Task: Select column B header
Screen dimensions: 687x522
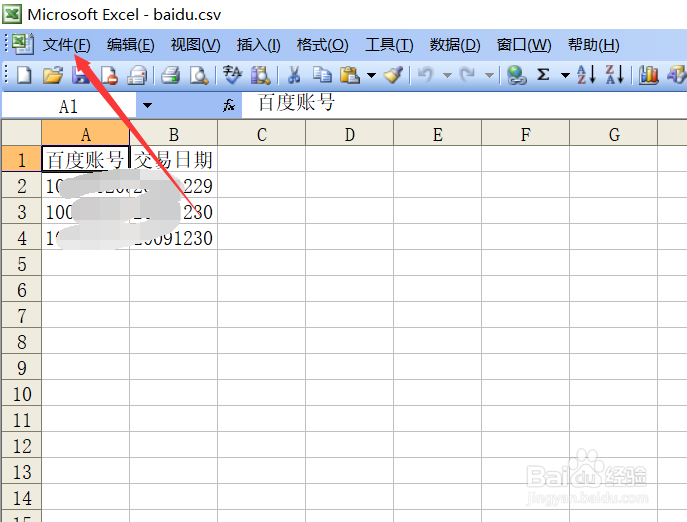Action: (174, 134)
